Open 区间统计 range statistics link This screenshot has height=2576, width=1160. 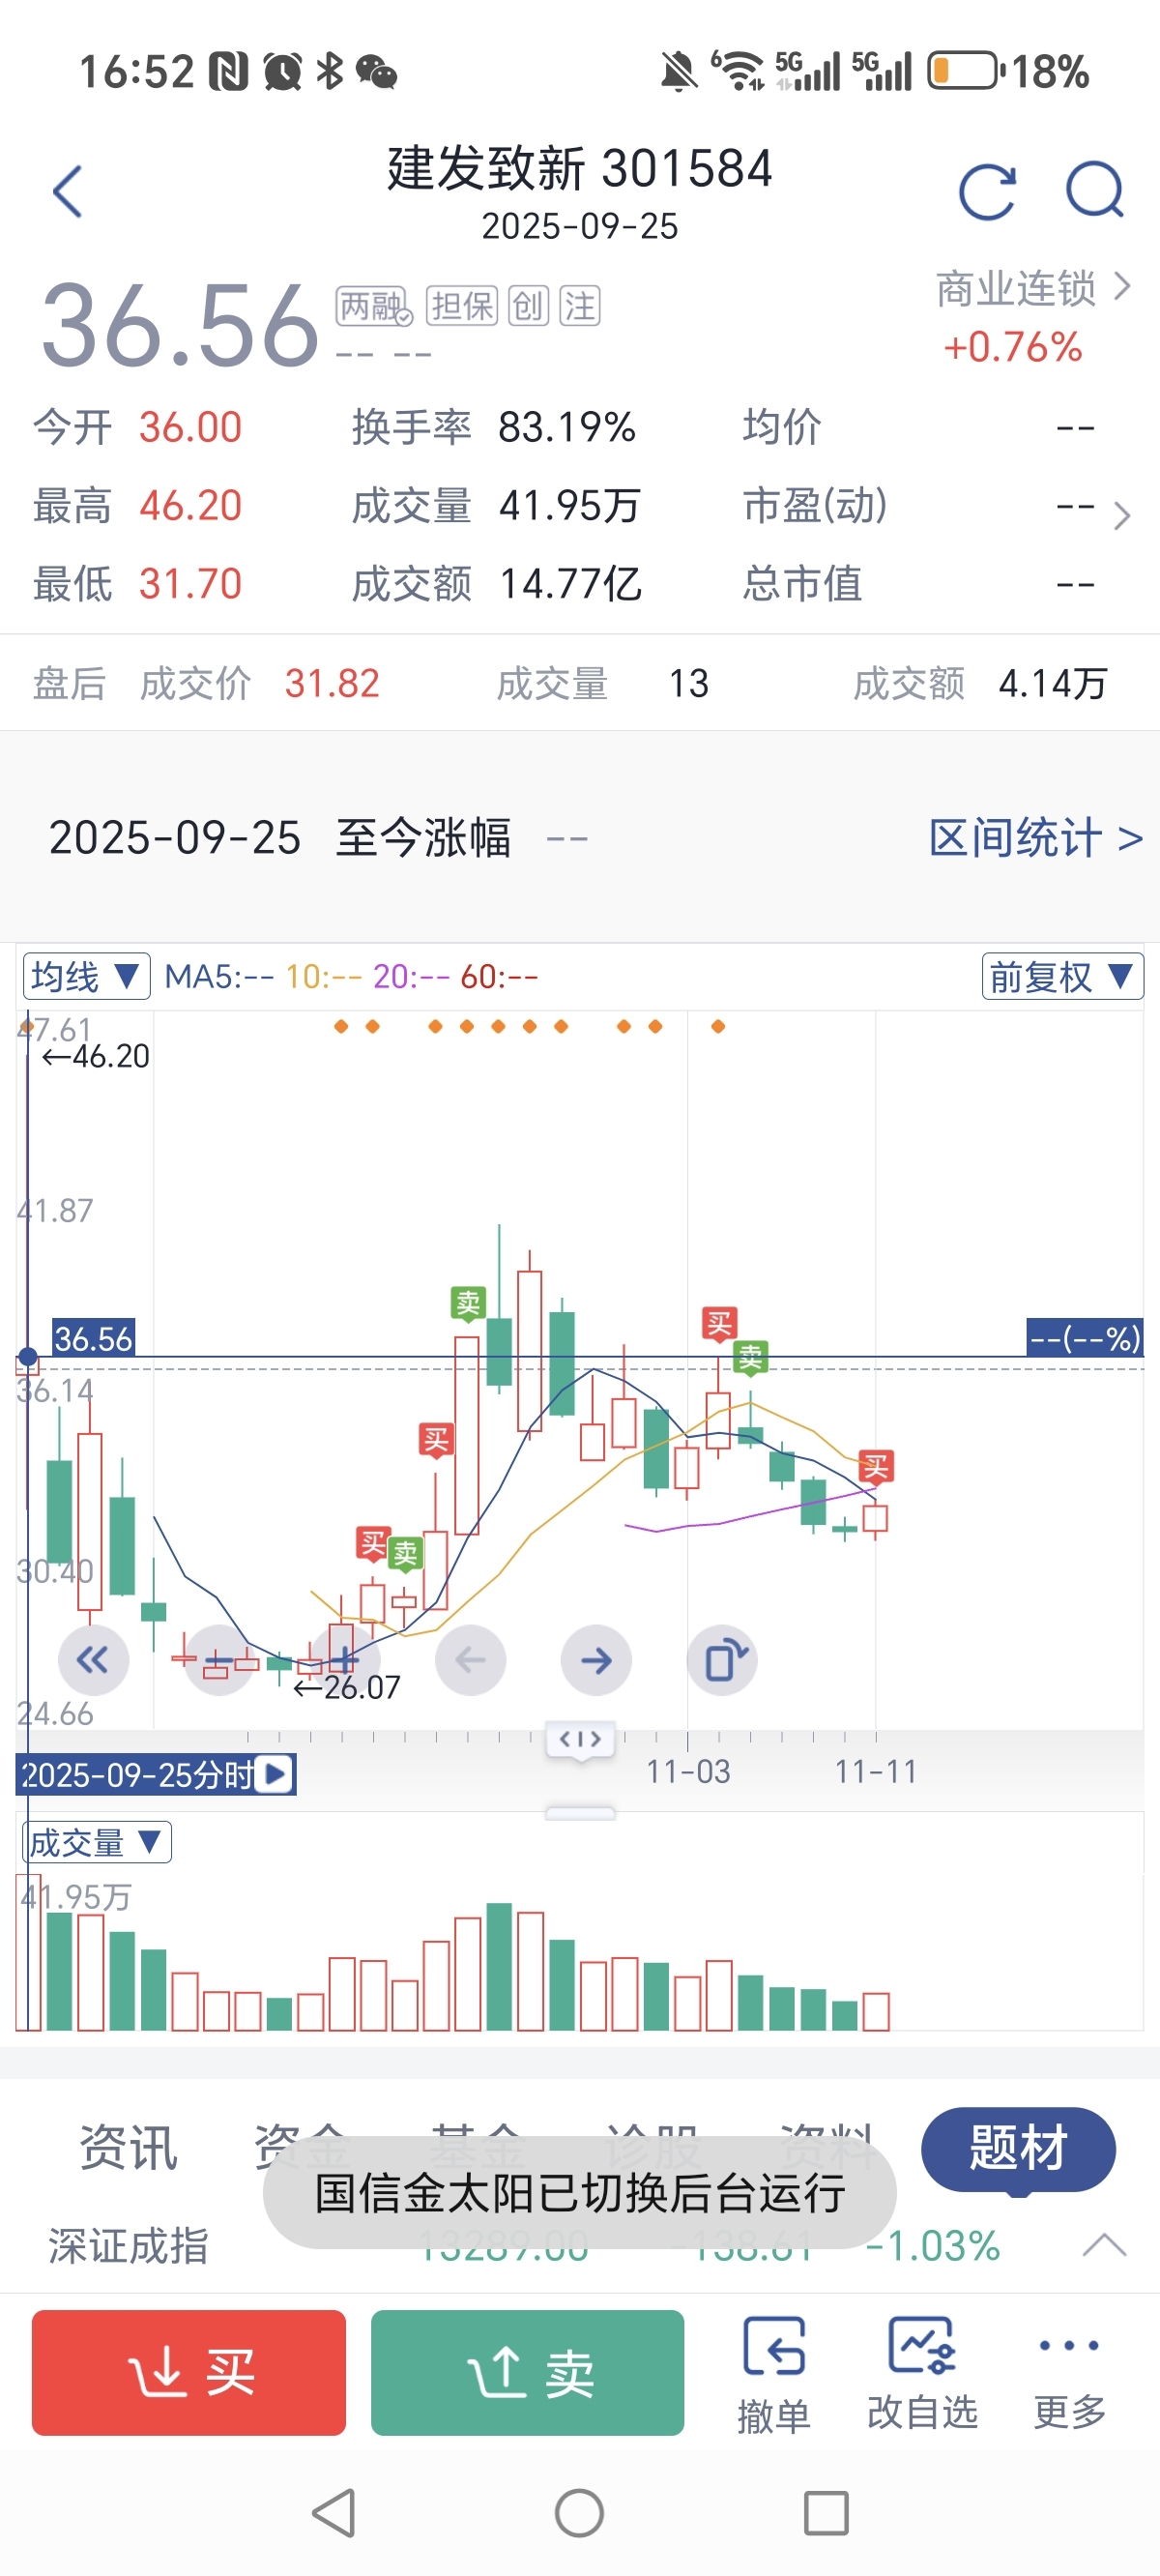pyautogui.click(x=1035, y=838)
